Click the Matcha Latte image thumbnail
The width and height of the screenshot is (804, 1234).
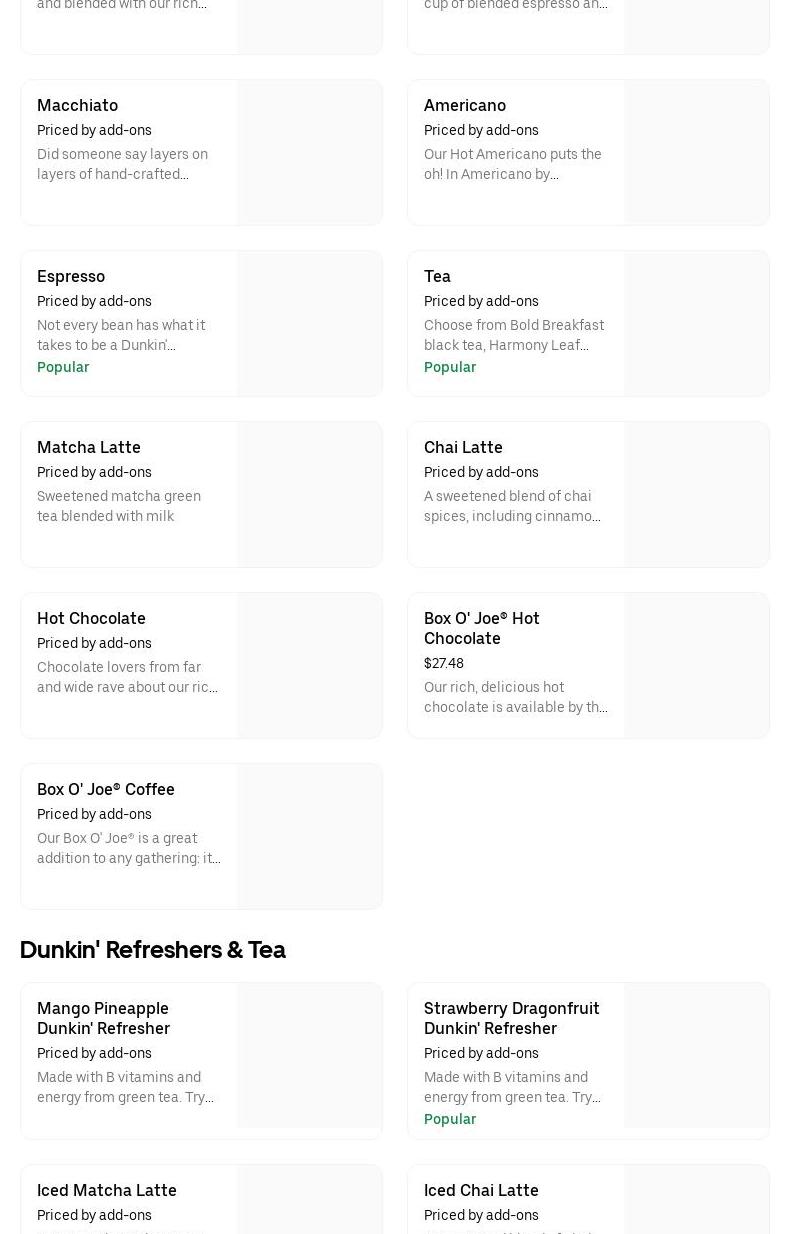tap(309, 495)
